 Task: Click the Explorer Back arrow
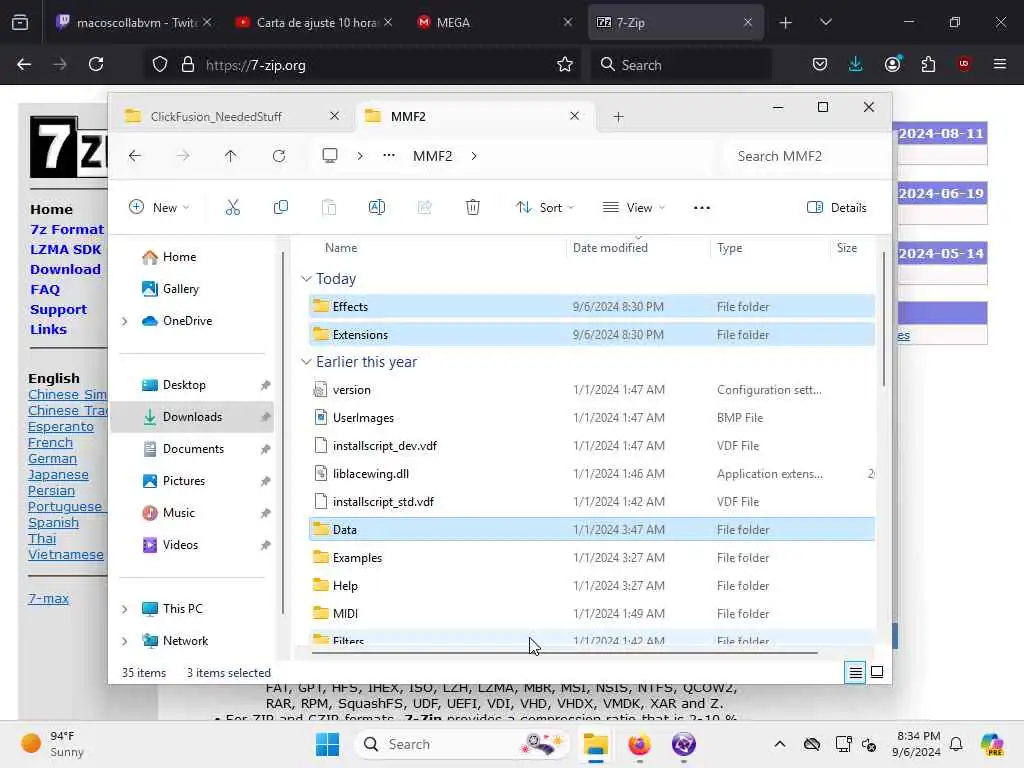[135, 156]
